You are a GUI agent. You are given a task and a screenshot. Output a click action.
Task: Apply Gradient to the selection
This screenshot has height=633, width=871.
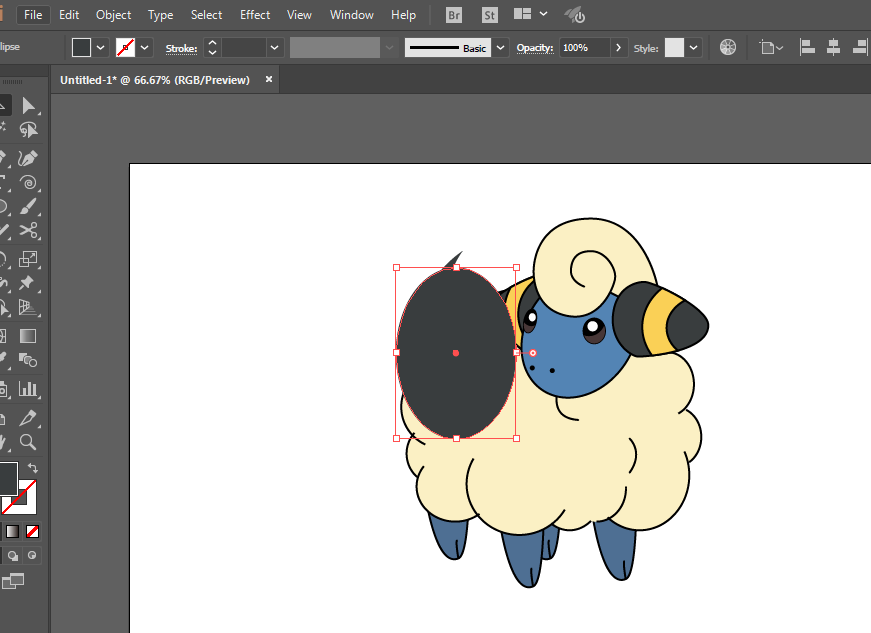12,531
